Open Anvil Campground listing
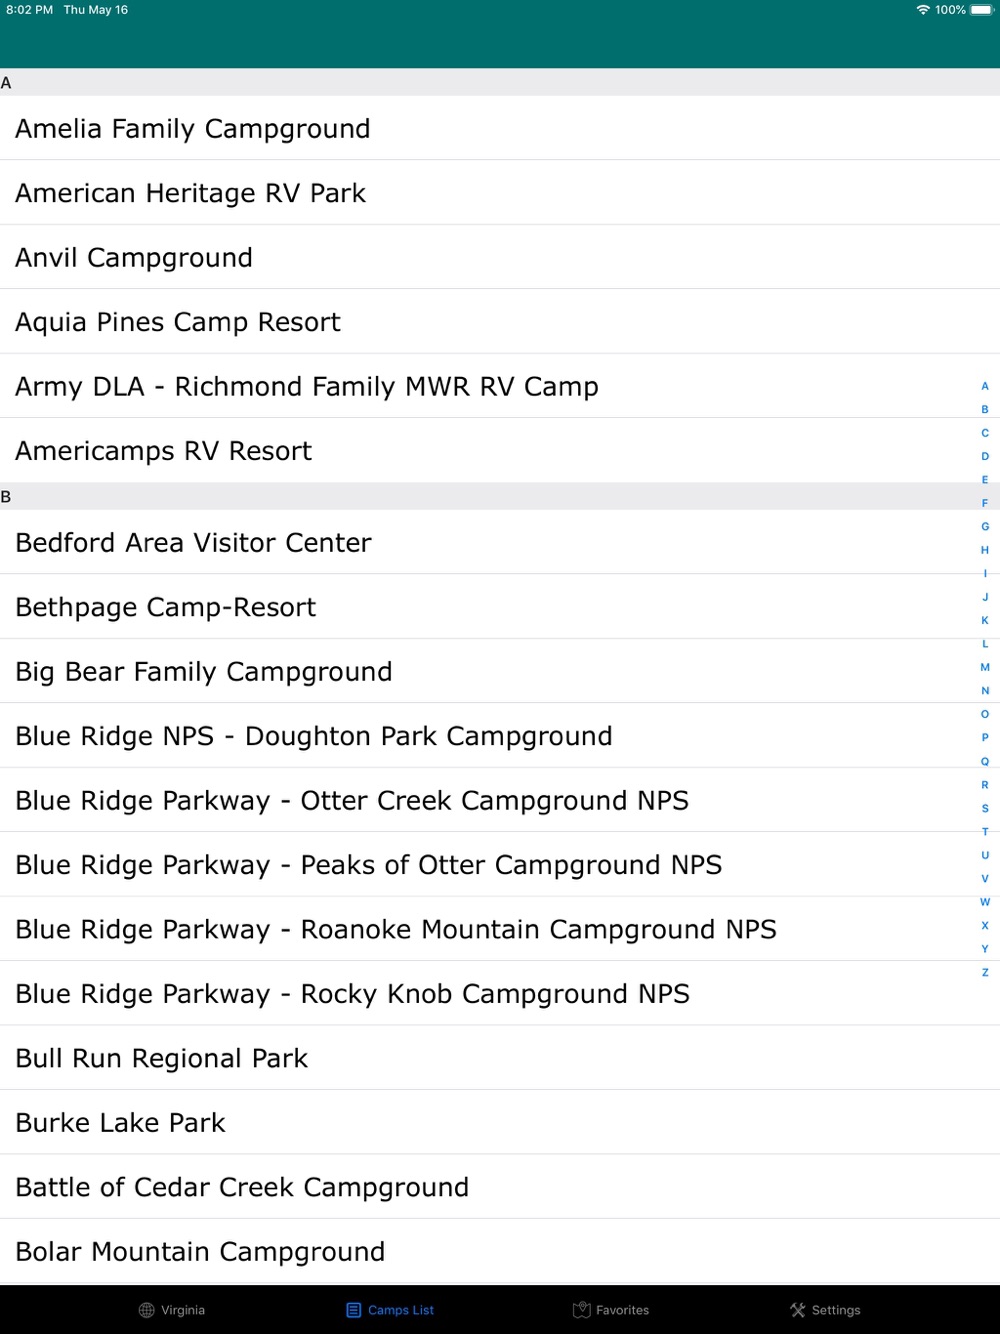1000x1334 pixels. click(500, 257)
